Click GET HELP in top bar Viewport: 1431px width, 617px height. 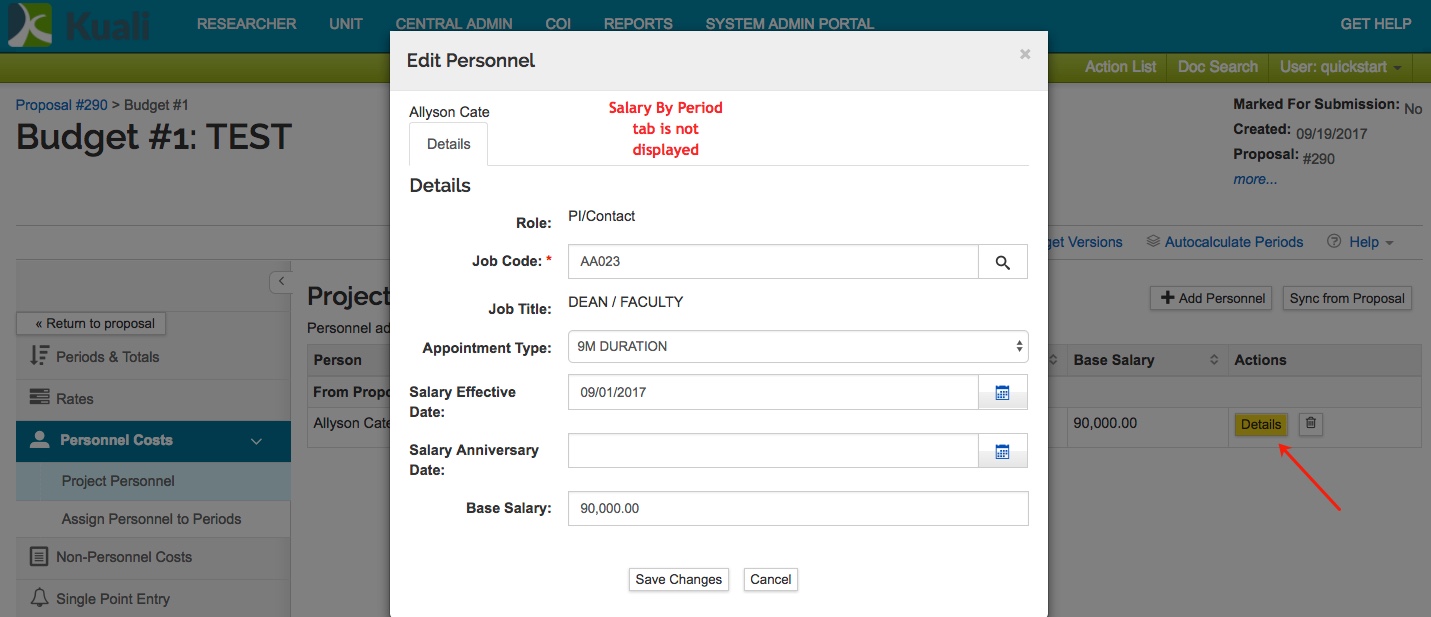pos(1376,24)
